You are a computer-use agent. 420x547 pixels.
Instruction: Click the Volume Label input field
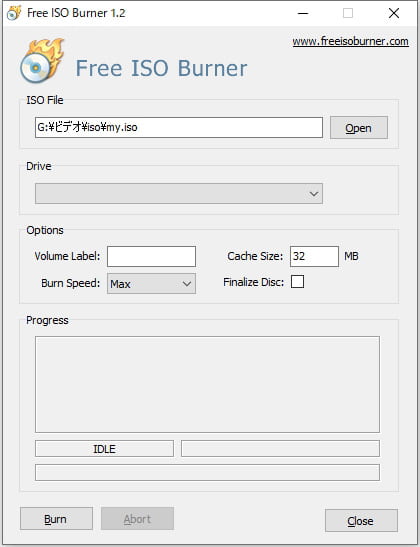tap(151, 256)
